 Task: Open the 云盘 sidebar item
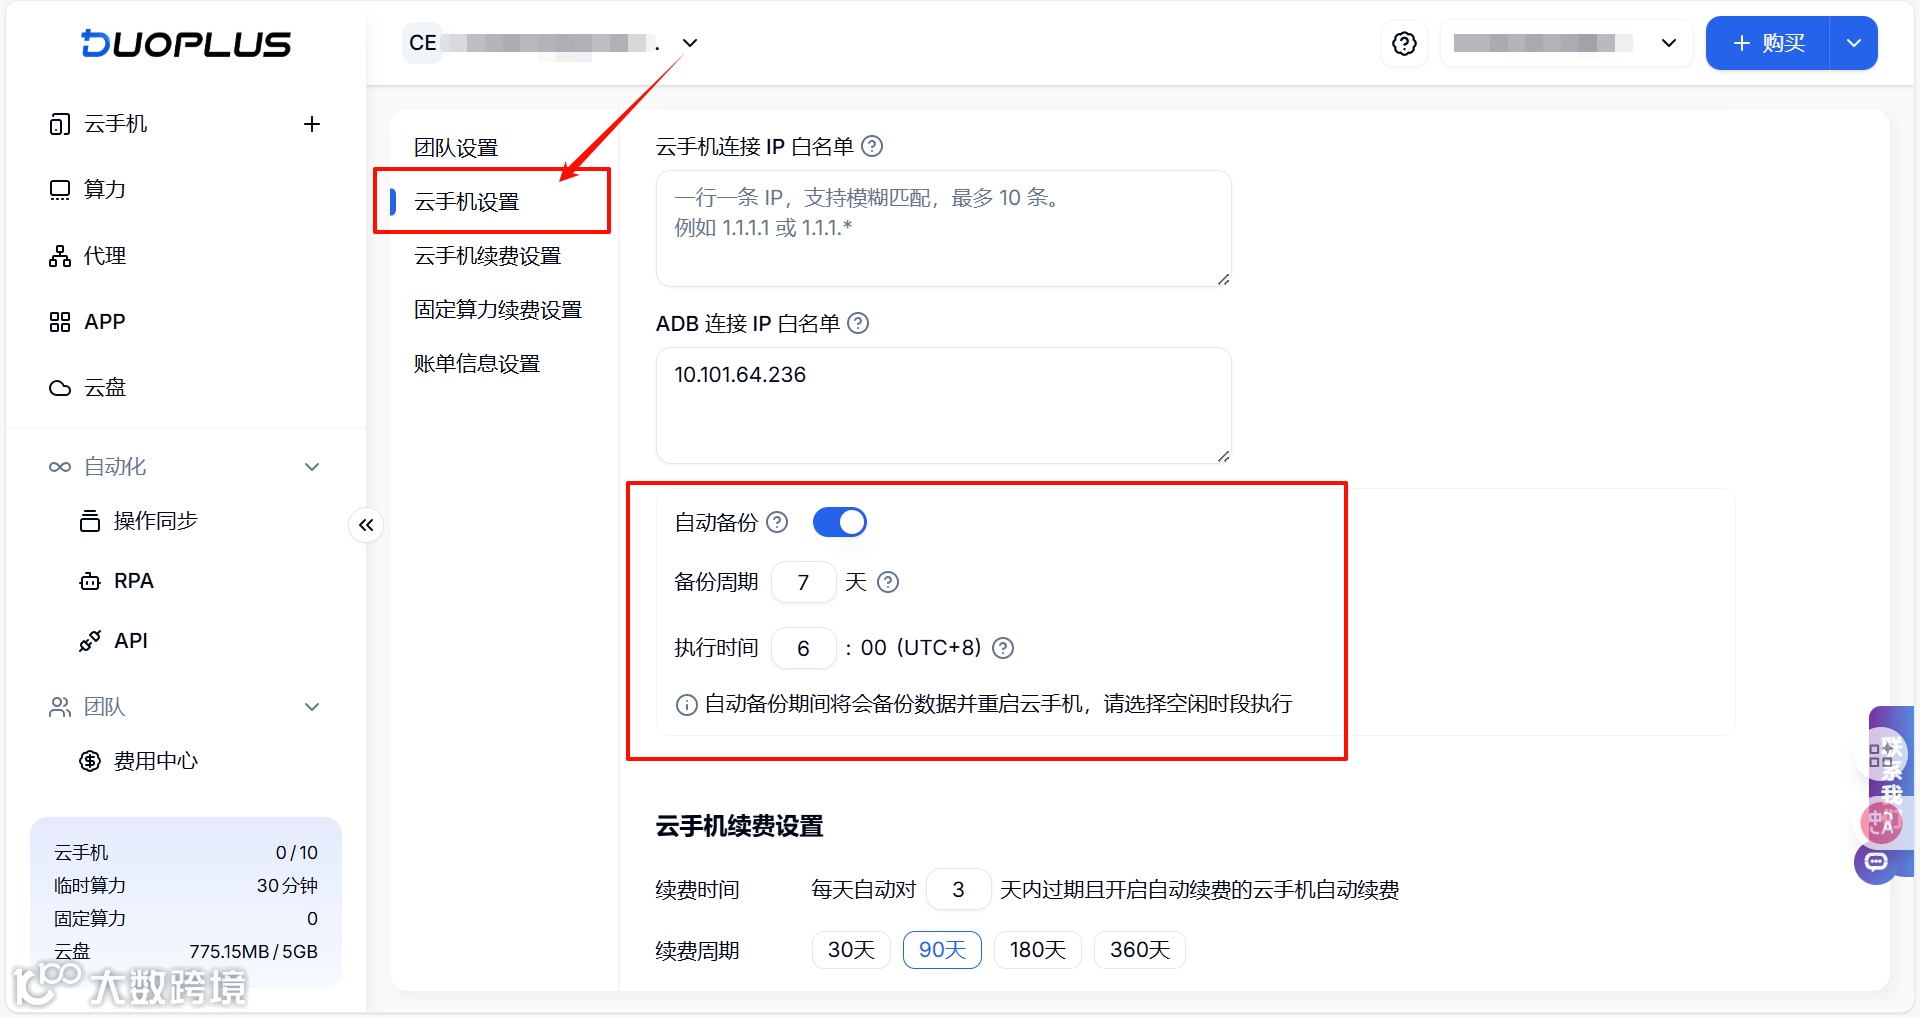coord(105,388)
